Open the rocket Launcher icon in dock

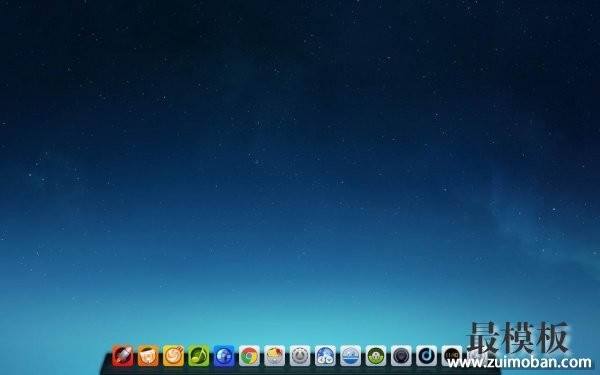point(123,356)
